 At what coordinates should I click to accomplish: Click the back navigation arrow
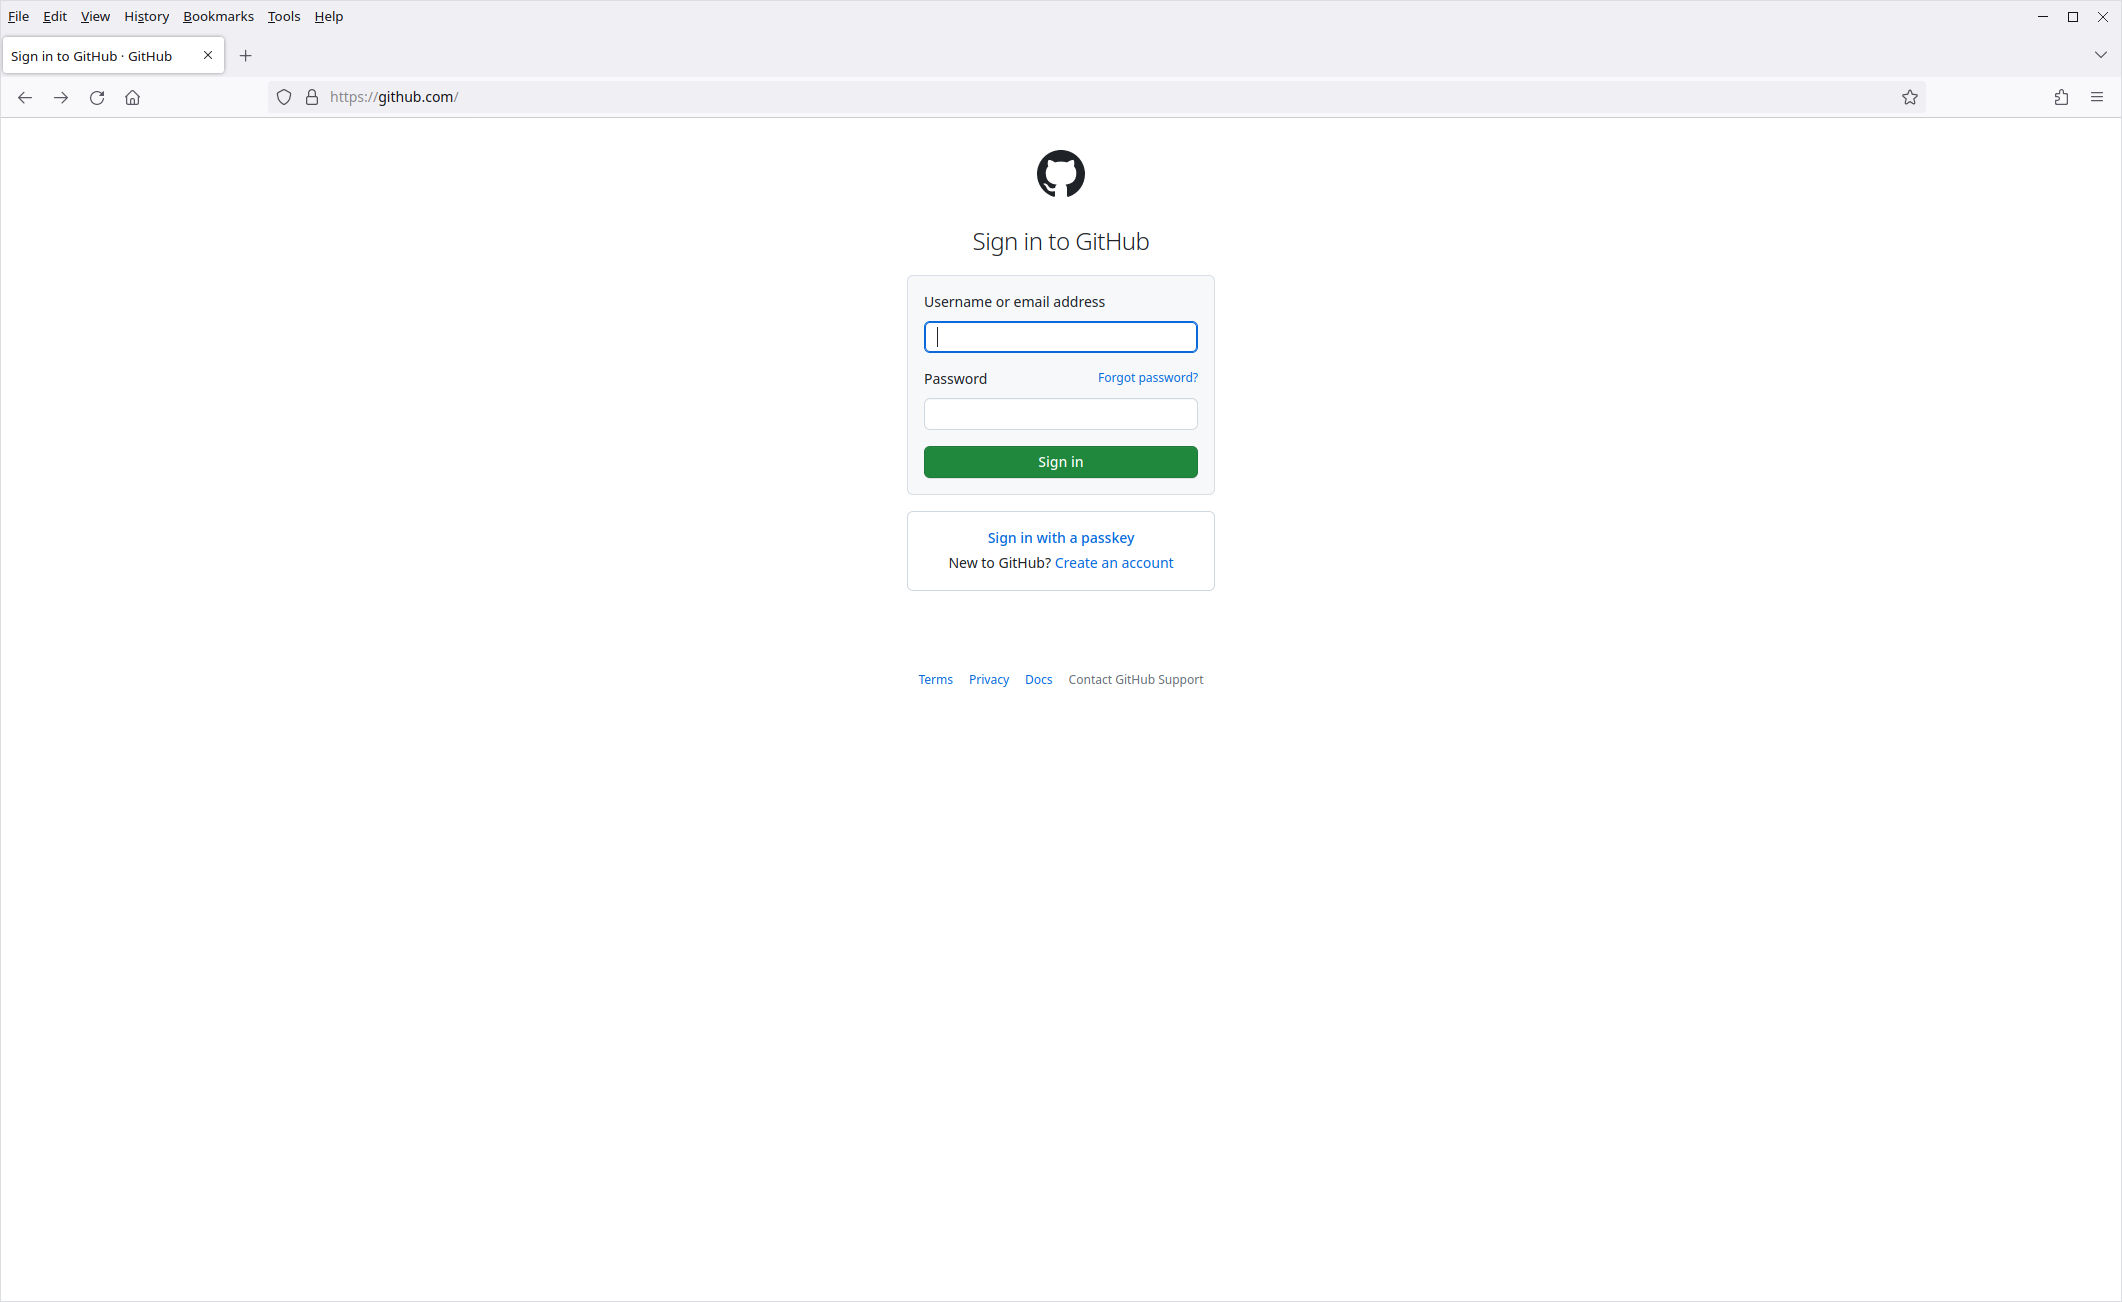25,97
